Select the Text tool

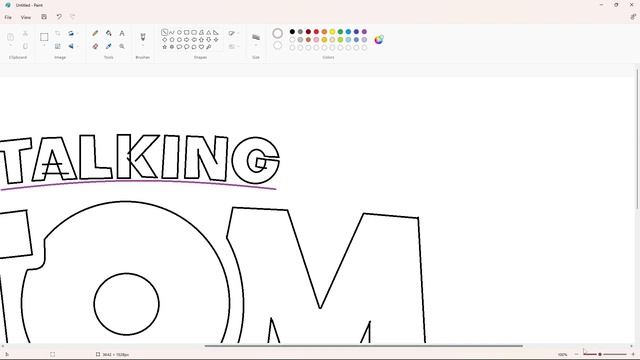coord(122,33)
